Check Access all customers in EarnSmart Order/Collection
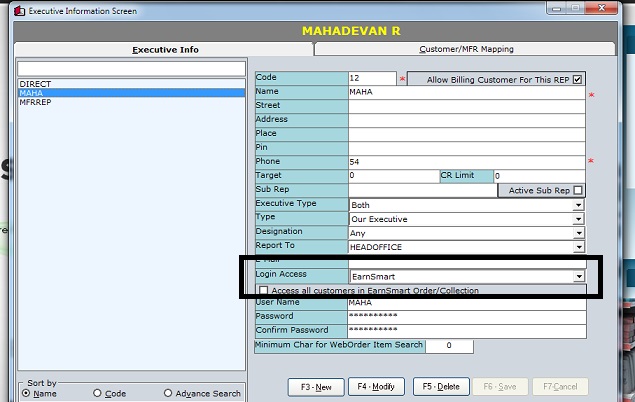The width and height of the screenshot is (635, 402). tap(263, 291)
